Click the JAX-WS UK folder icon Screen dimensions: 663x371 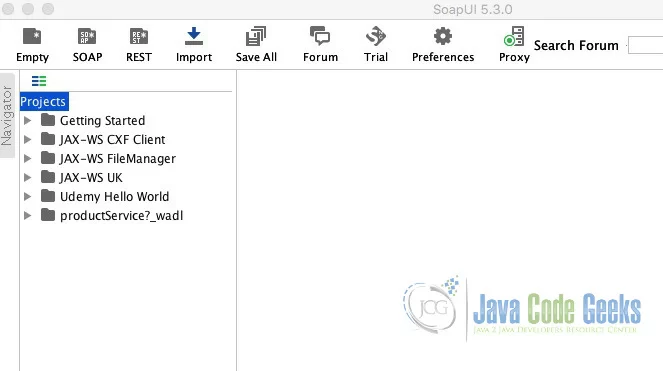tap(48, 177)
